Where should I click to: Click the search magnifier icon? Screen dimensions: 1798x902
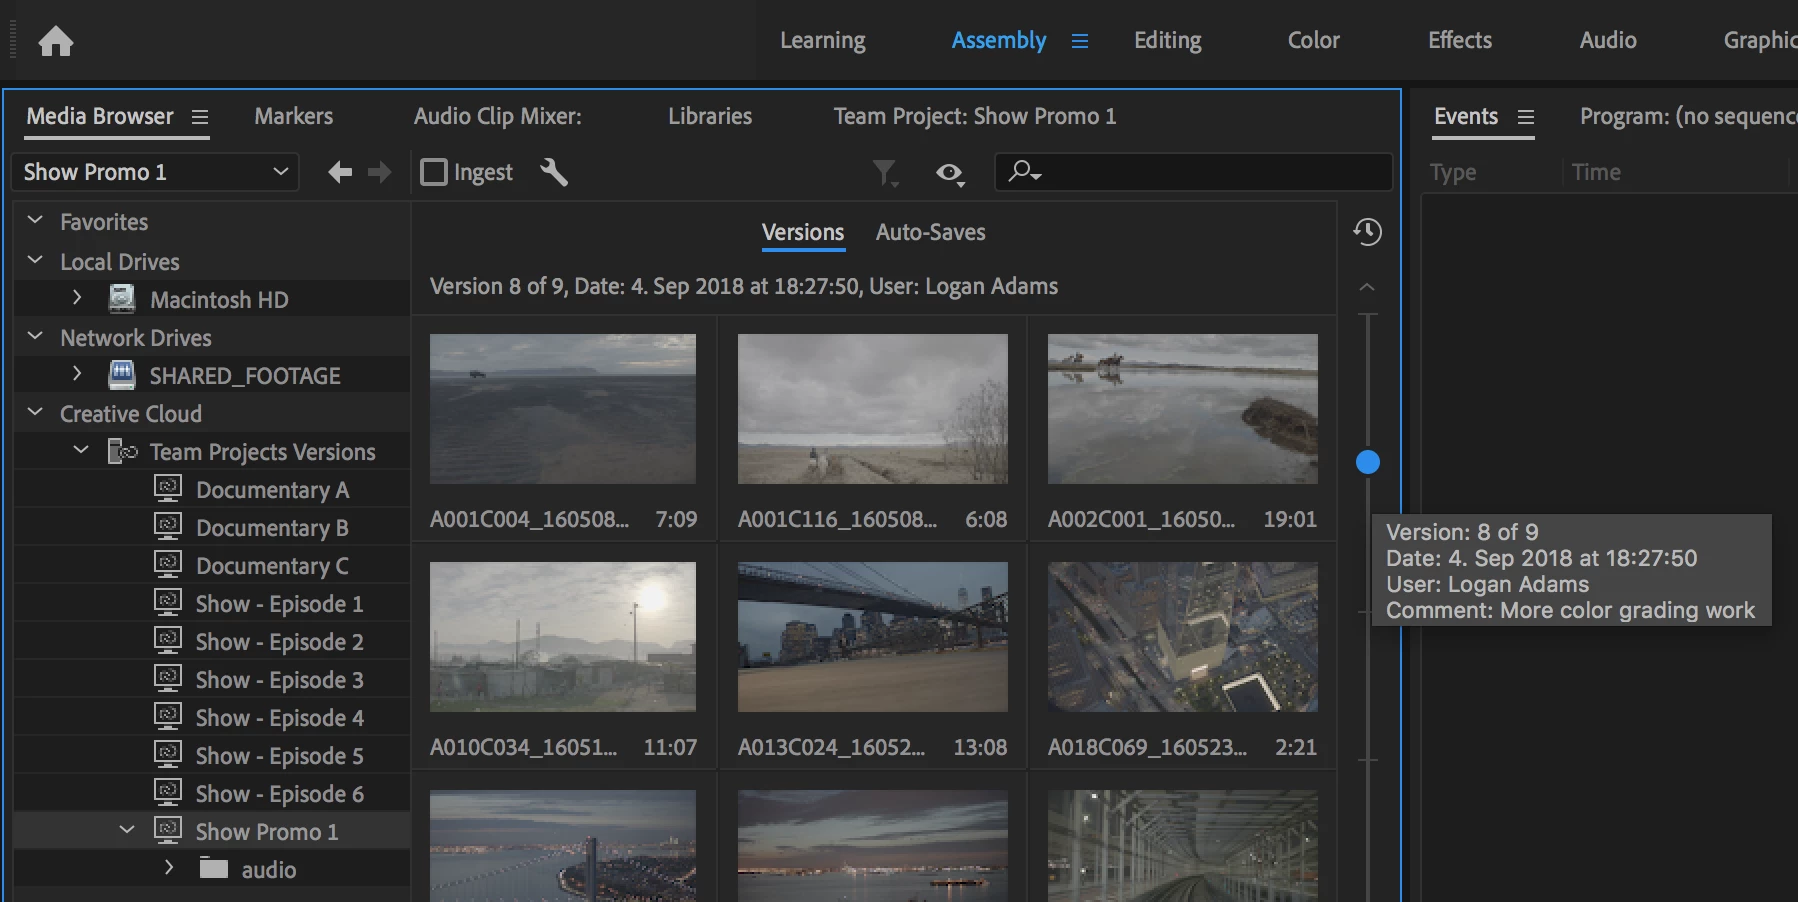[1024, 172]
